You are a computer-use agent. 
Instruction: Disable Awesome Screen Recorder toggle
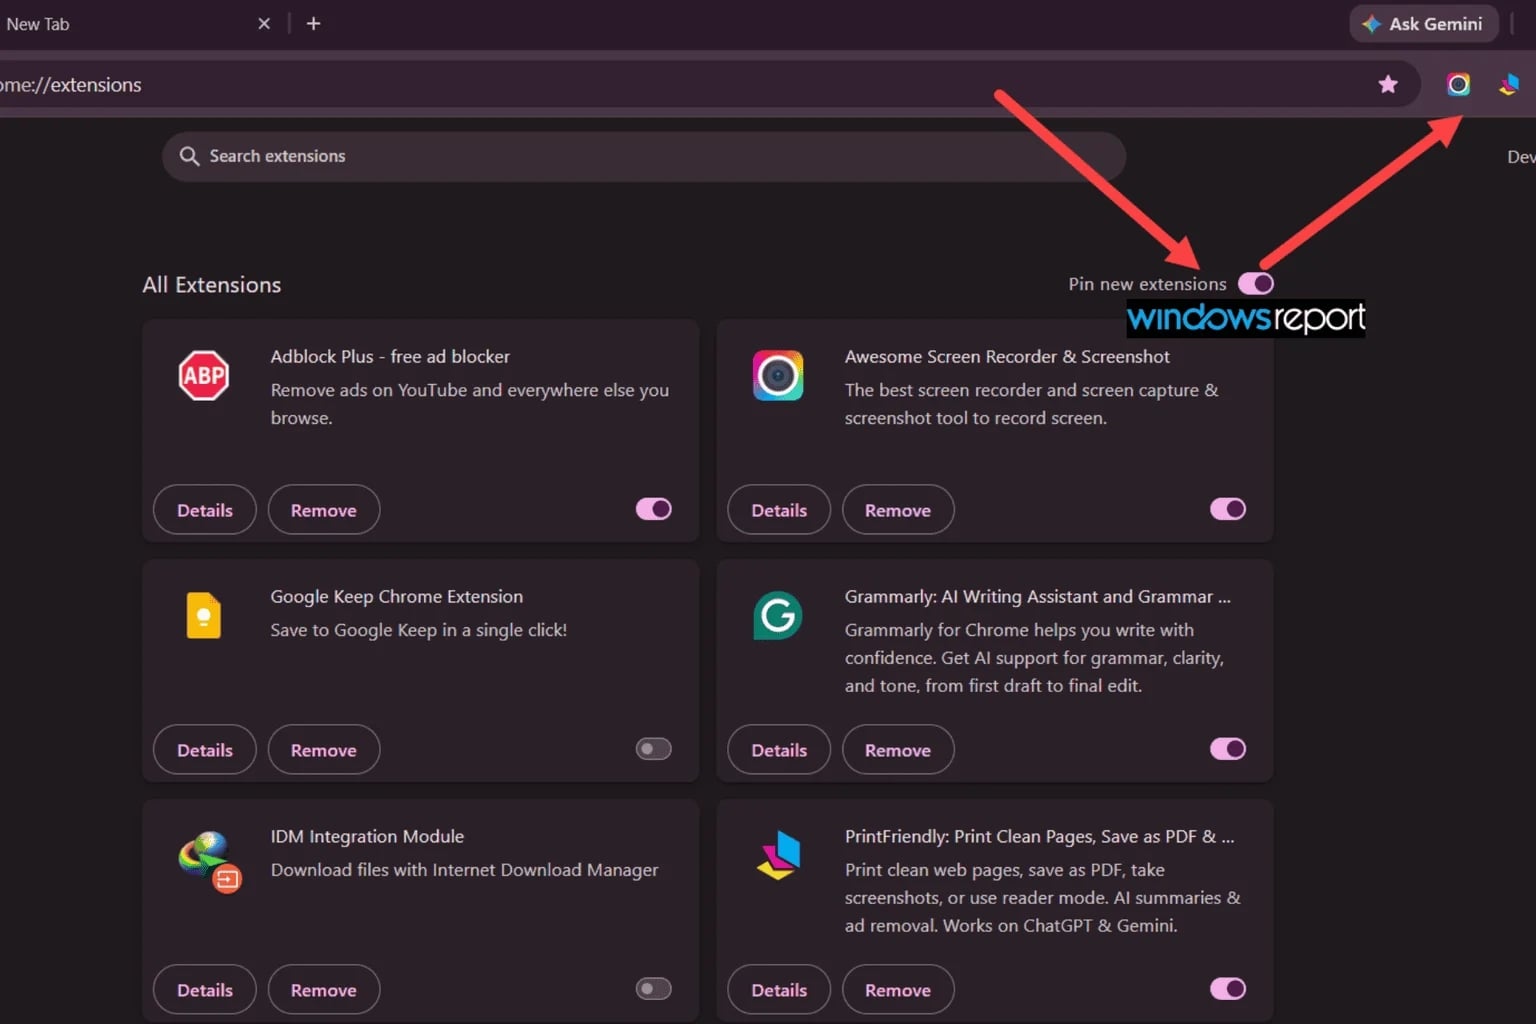pyautogui.click(x=1228, y=509)
